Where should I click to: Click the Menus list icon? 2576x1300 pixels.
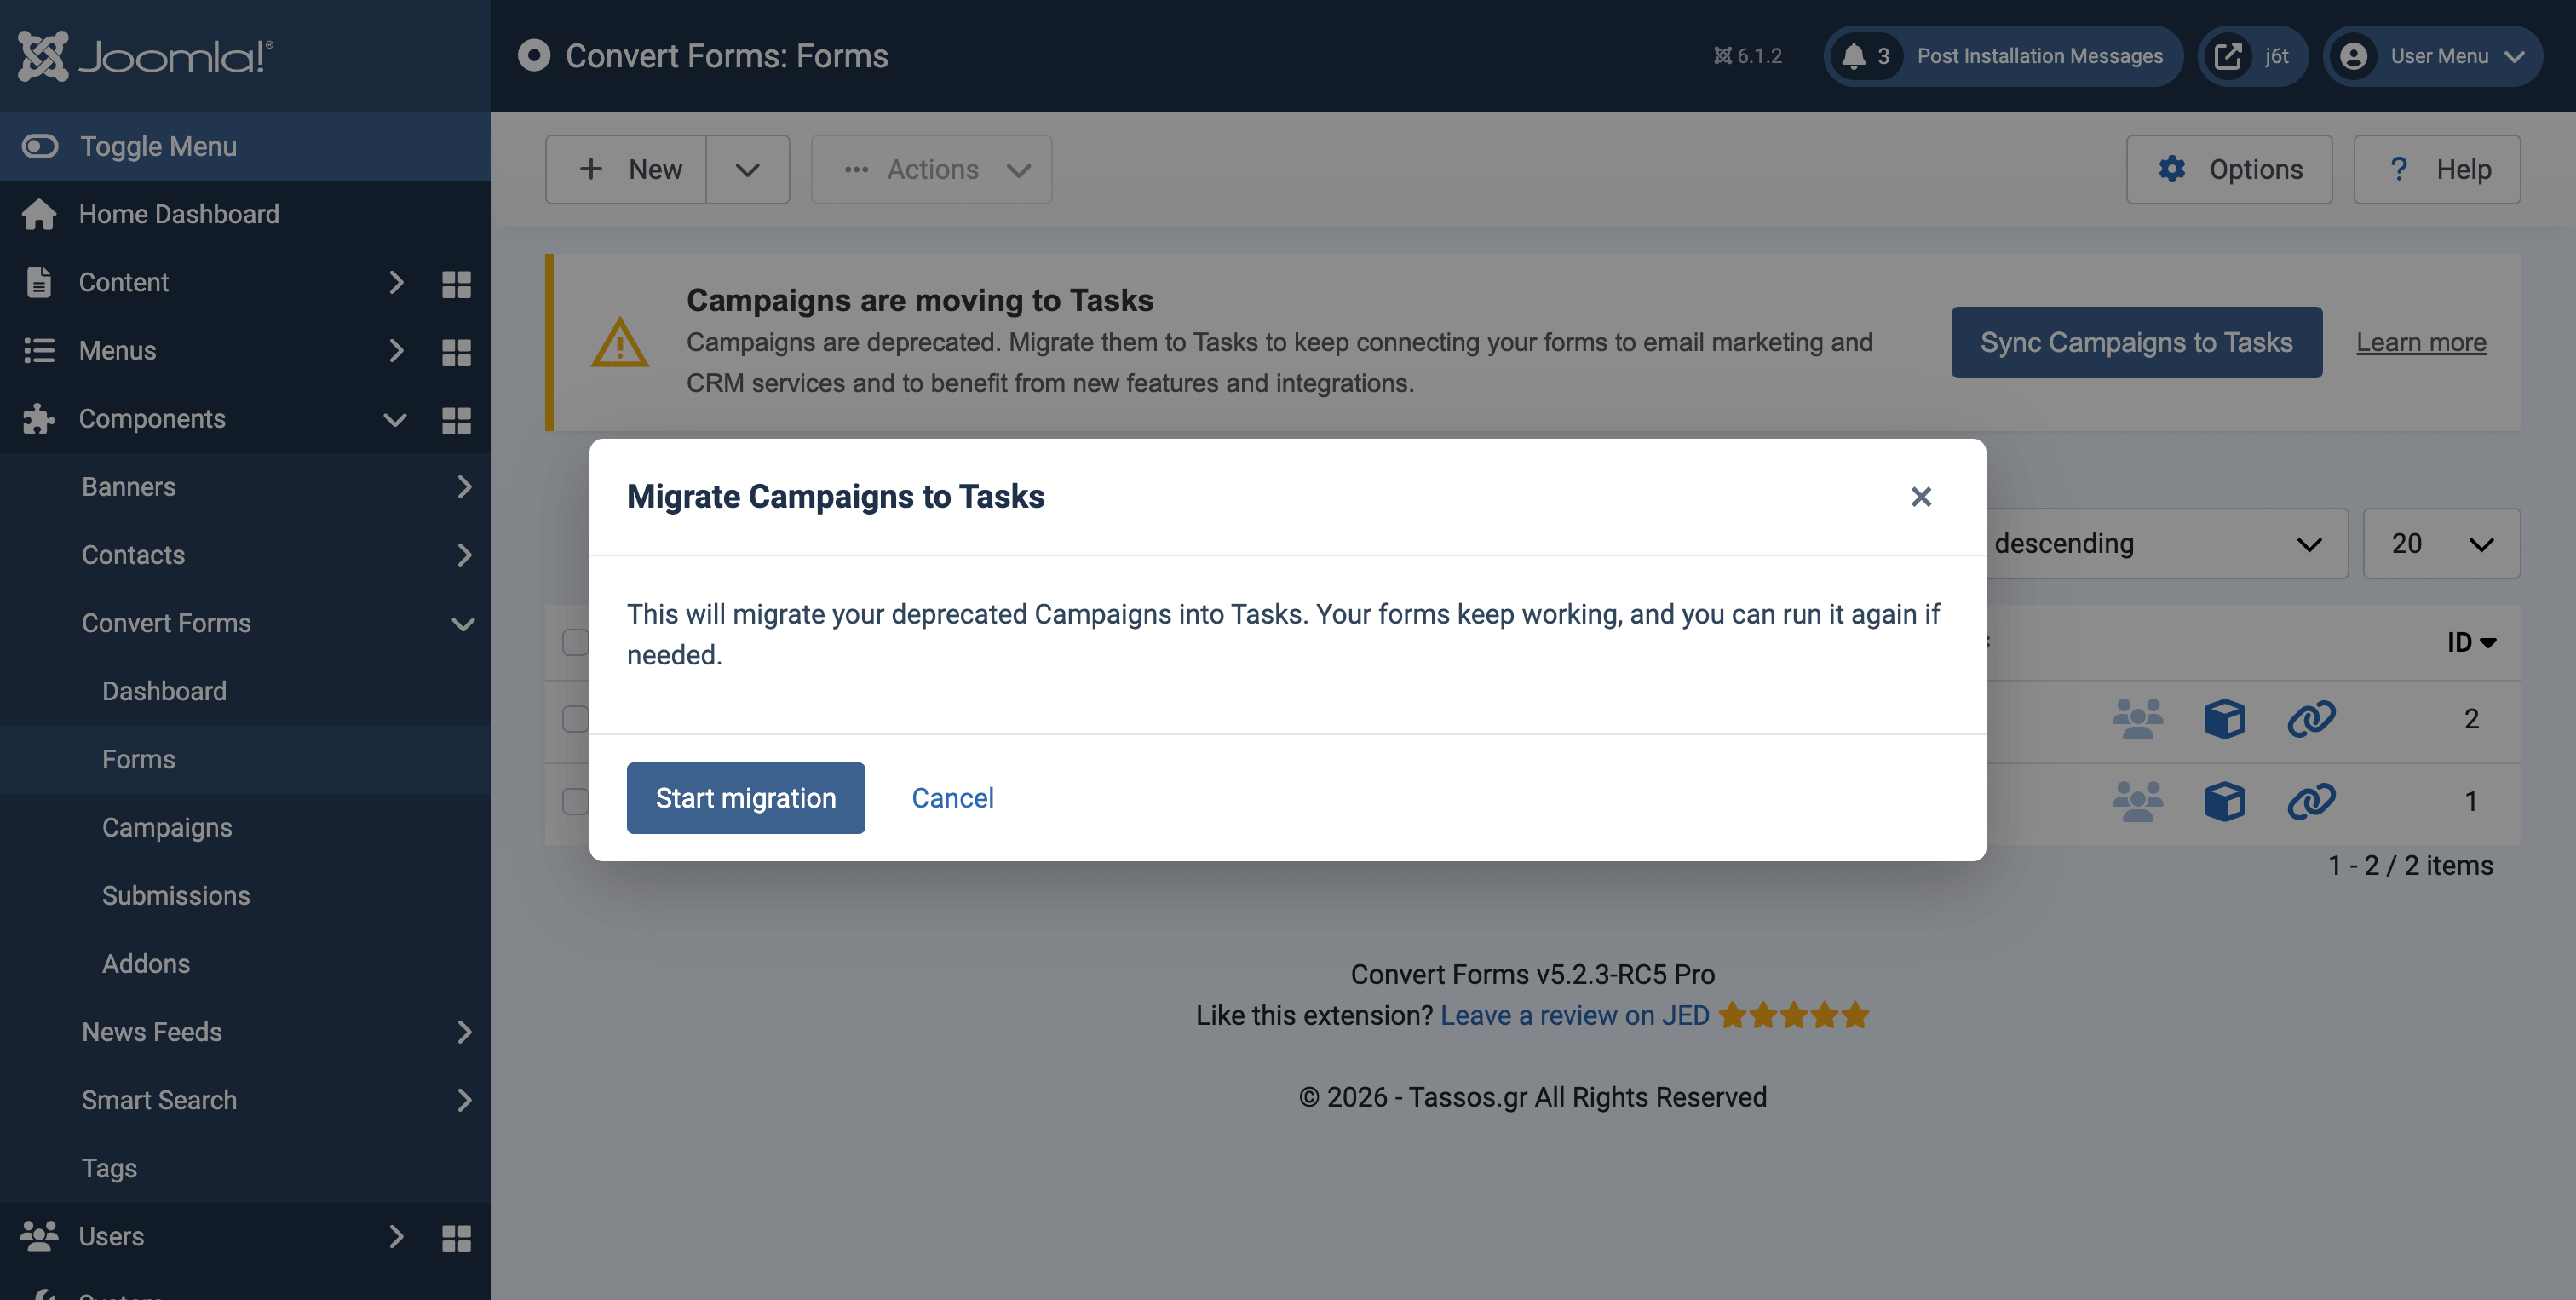[39, 350]
